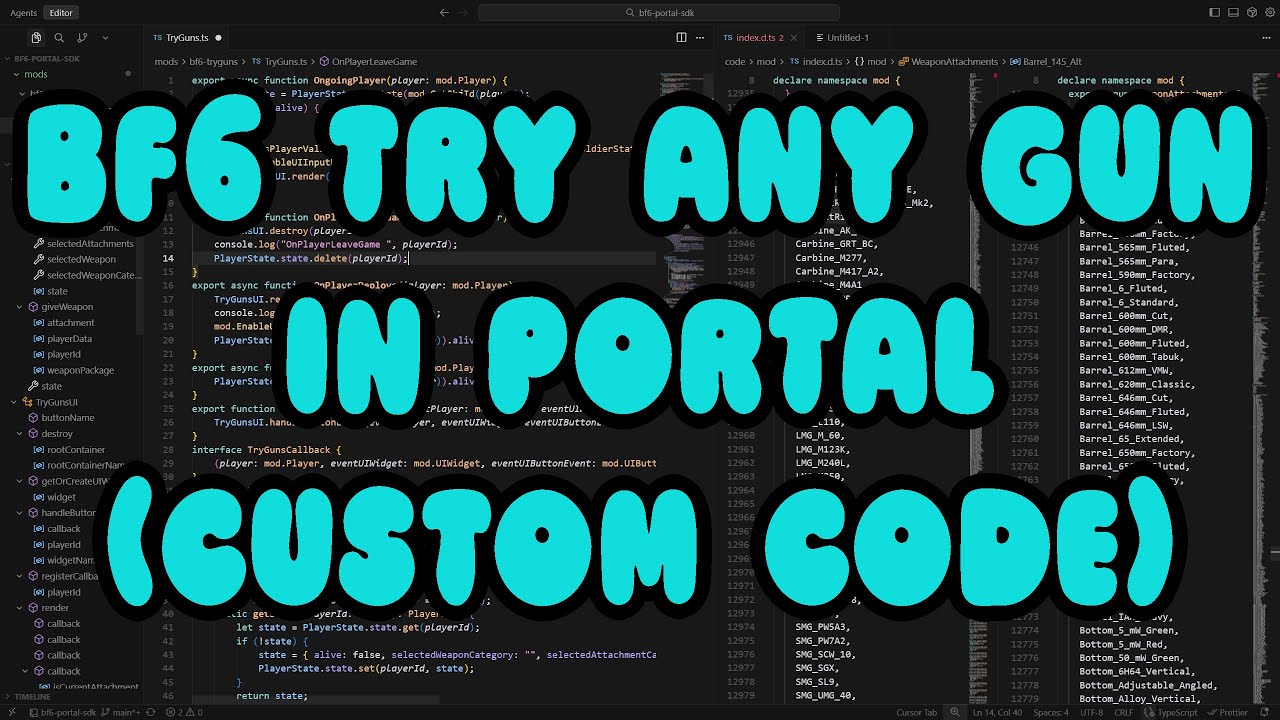Open more actions for rightmost editor group

(1267, 38)
